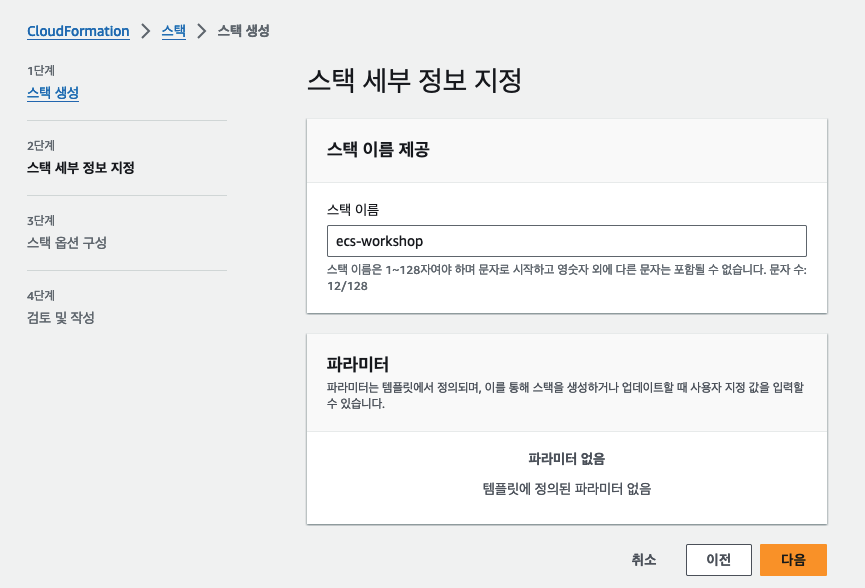Select step 2 스택 세부 정보 지정
The image size is (865, 588).
click(x=81, y=168)
